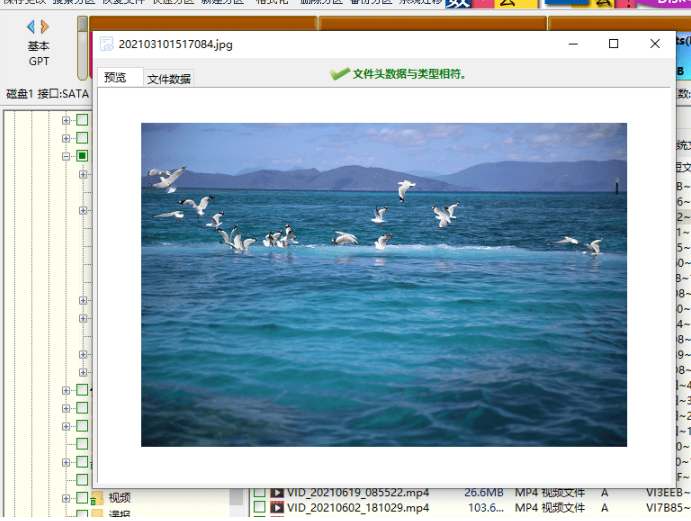Maximize the image preview dialog
691x521 pixels.
tap(613, 44)
